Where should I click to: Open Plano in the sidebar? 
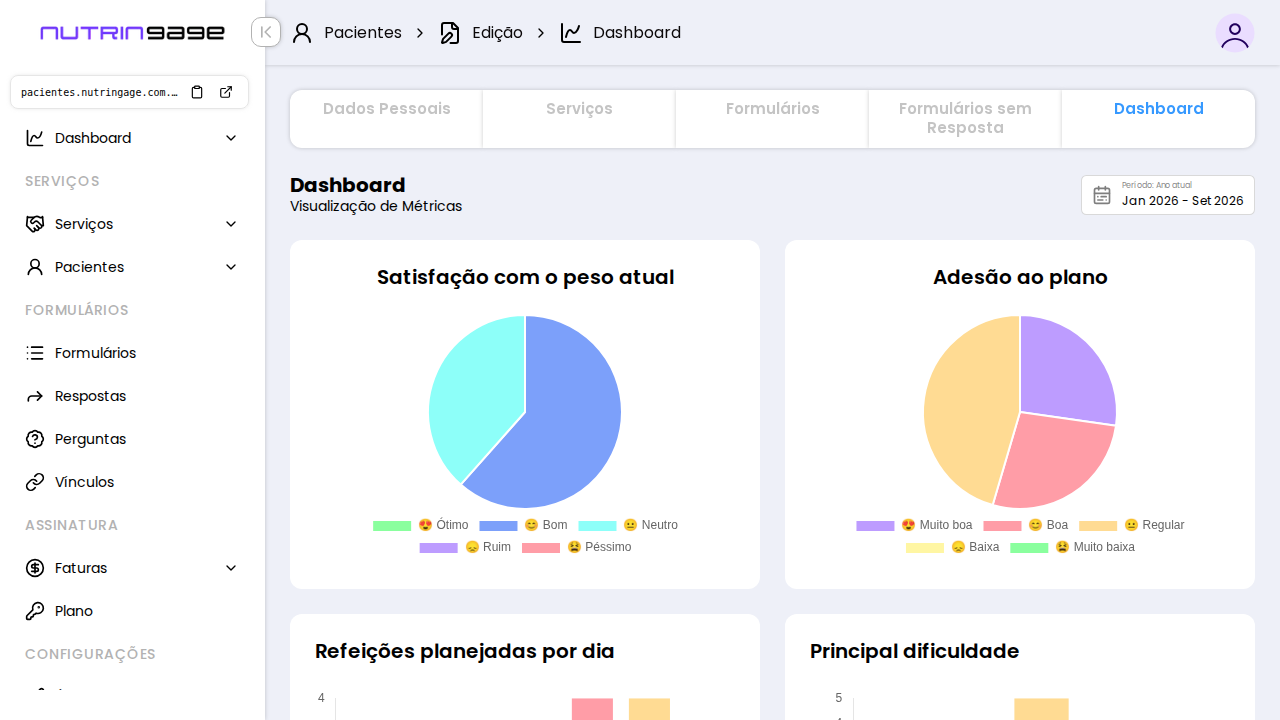click(132, 611)
